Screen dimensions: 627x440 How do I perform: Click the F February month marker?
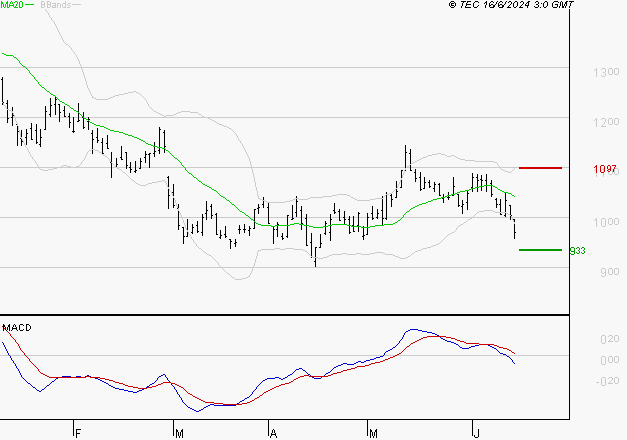tap(78, 434)
